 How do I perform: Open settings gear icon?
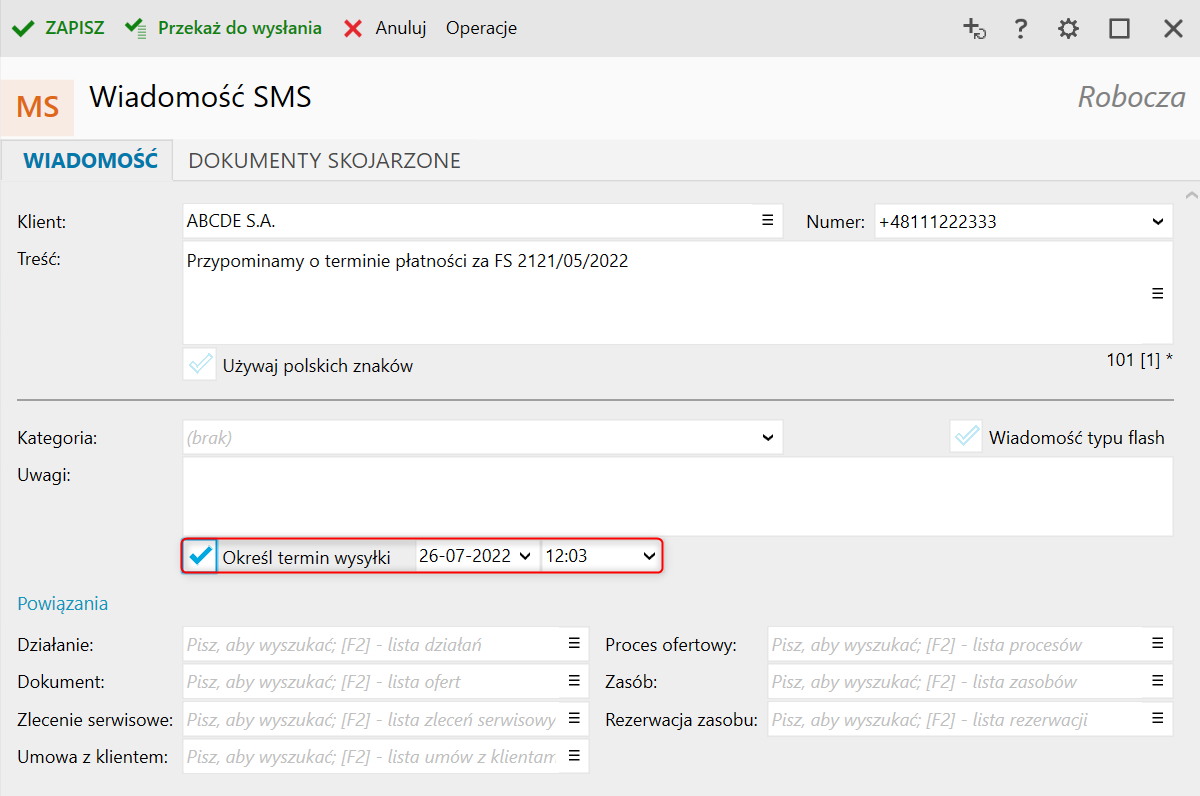click(1069, 29)
